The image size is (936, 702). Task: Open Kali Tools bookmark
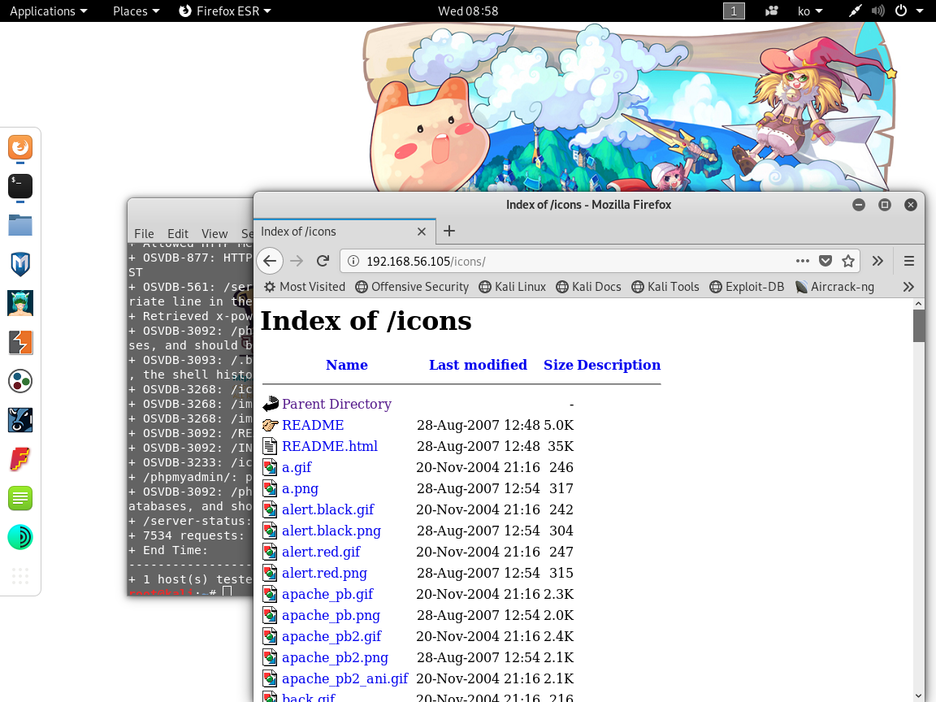(x=665, y=287)
